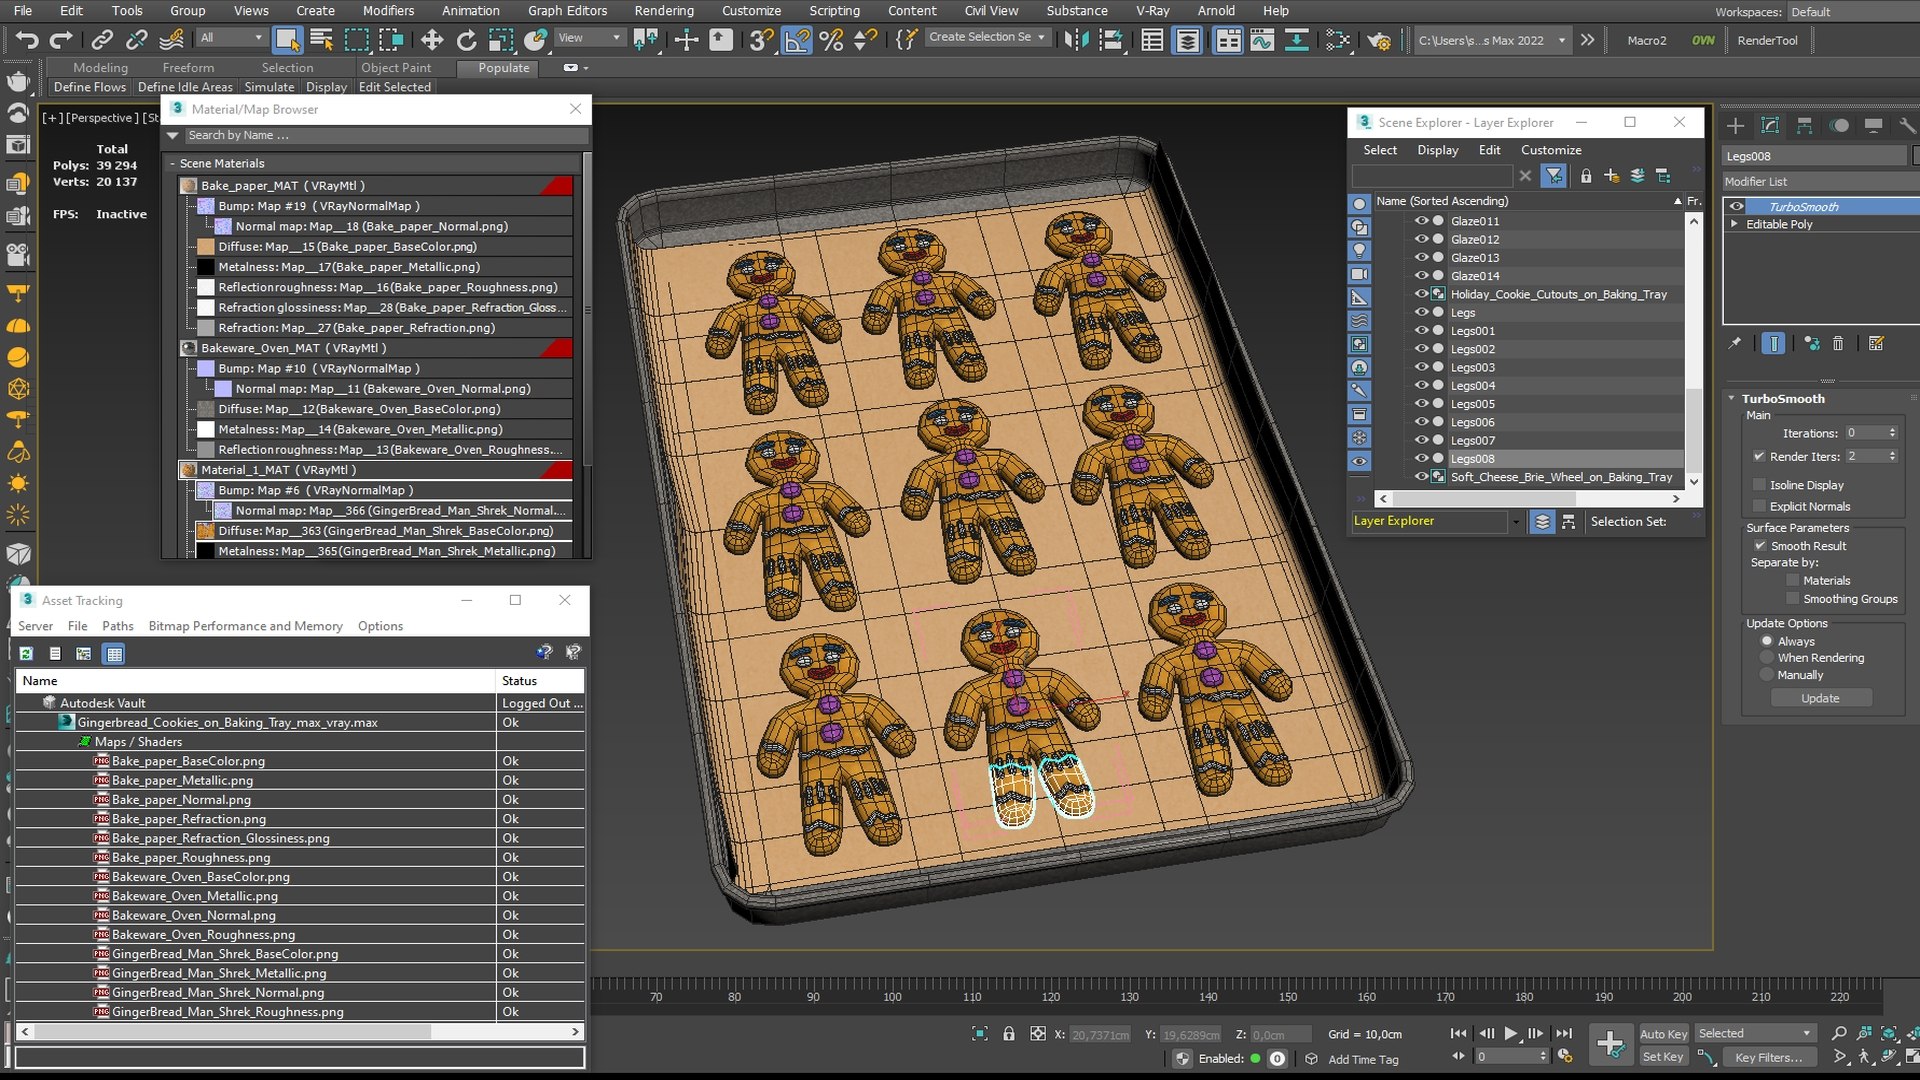Hide Glaze011 with its eye icon
The height and width of the screenshot is (1080, 1920).
tap(1420, 221)
